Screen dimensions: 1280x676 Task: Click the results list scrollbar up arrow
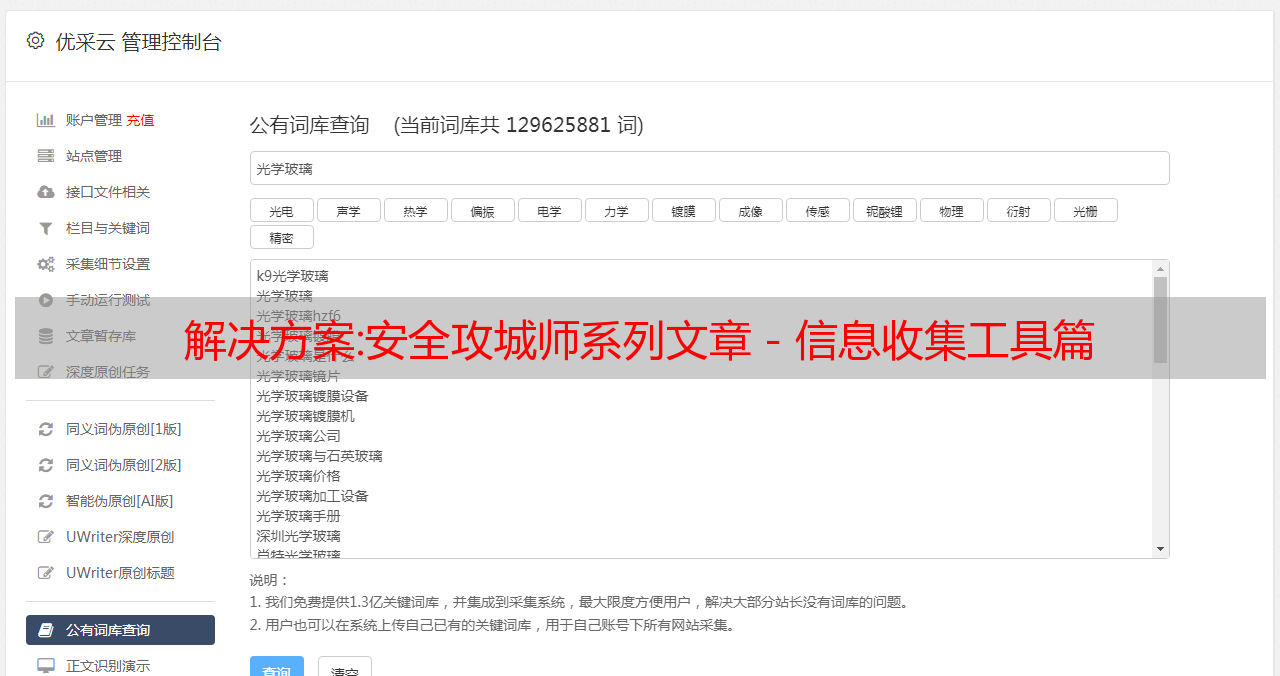pos(1160,269)
